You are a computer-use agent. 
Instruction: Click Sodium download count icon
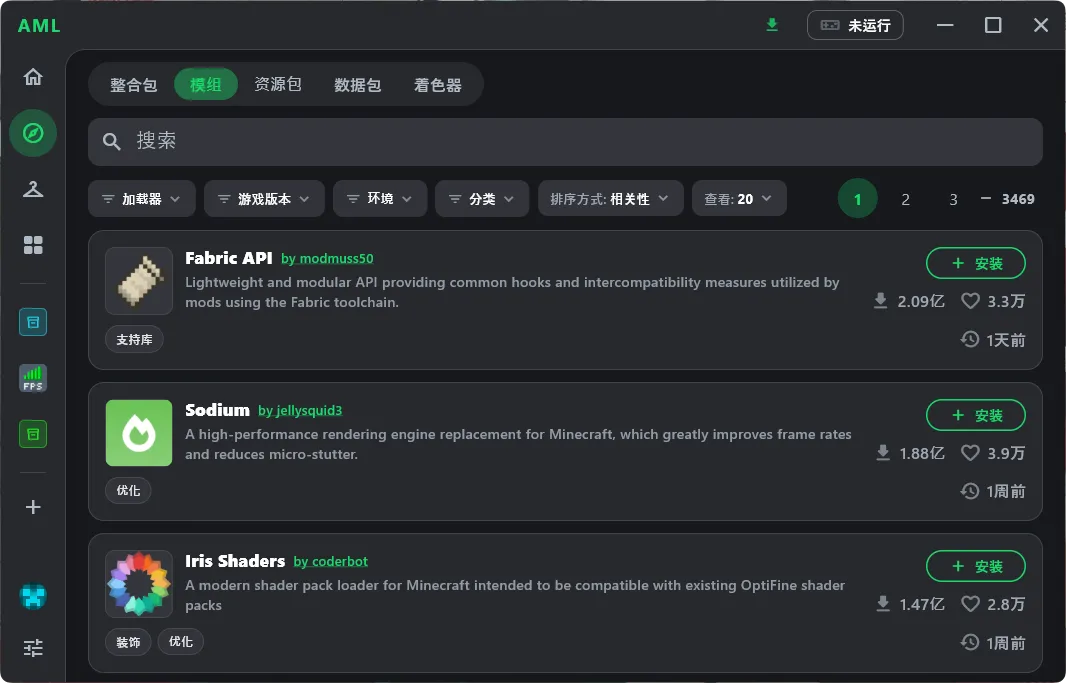pos(882,453)
